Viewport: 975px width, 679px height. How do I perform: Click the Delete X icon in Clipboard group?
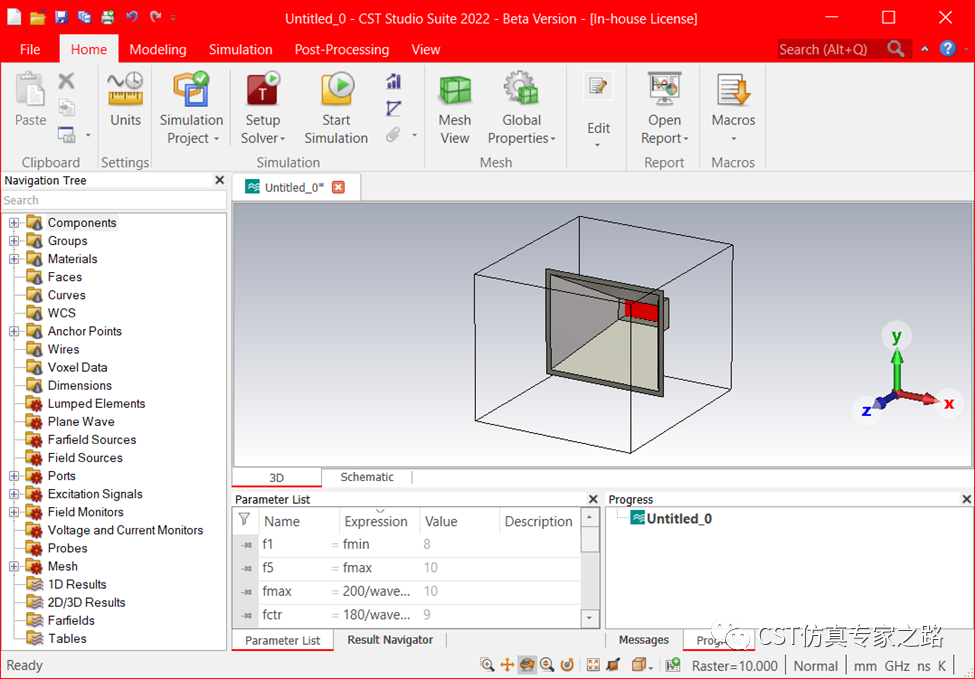67,81
